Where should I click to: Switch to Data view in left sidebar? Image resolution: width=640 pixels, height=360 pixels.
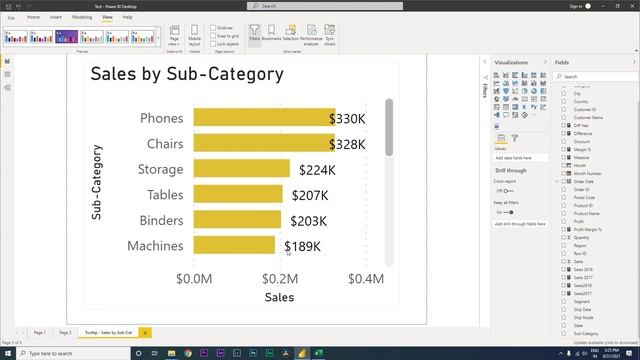[7, 74]
